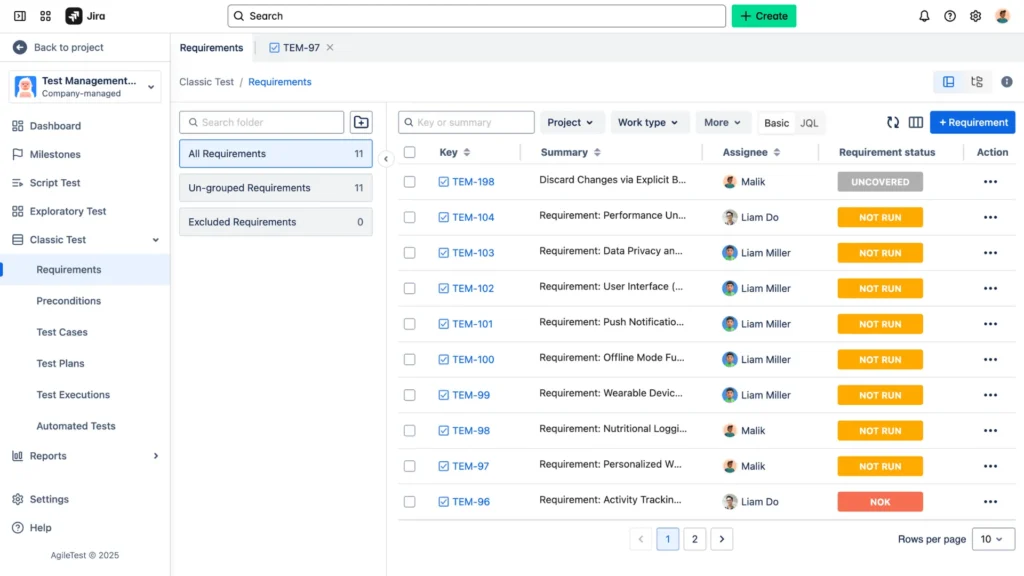Click the Jira logo
Viewport: 1024px width, 576px height.
(x=86, y=16)
